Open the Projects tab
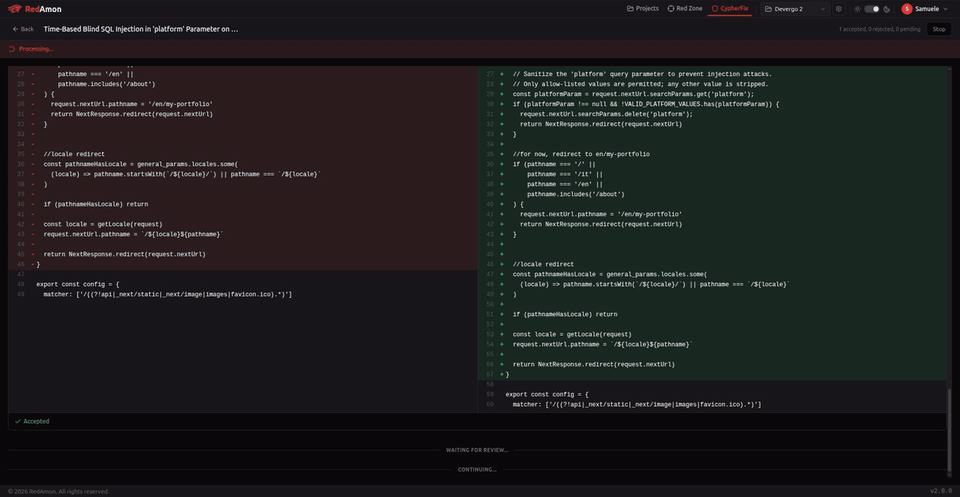The width and height of the screenshot is (960, 497). pos(643,9)
